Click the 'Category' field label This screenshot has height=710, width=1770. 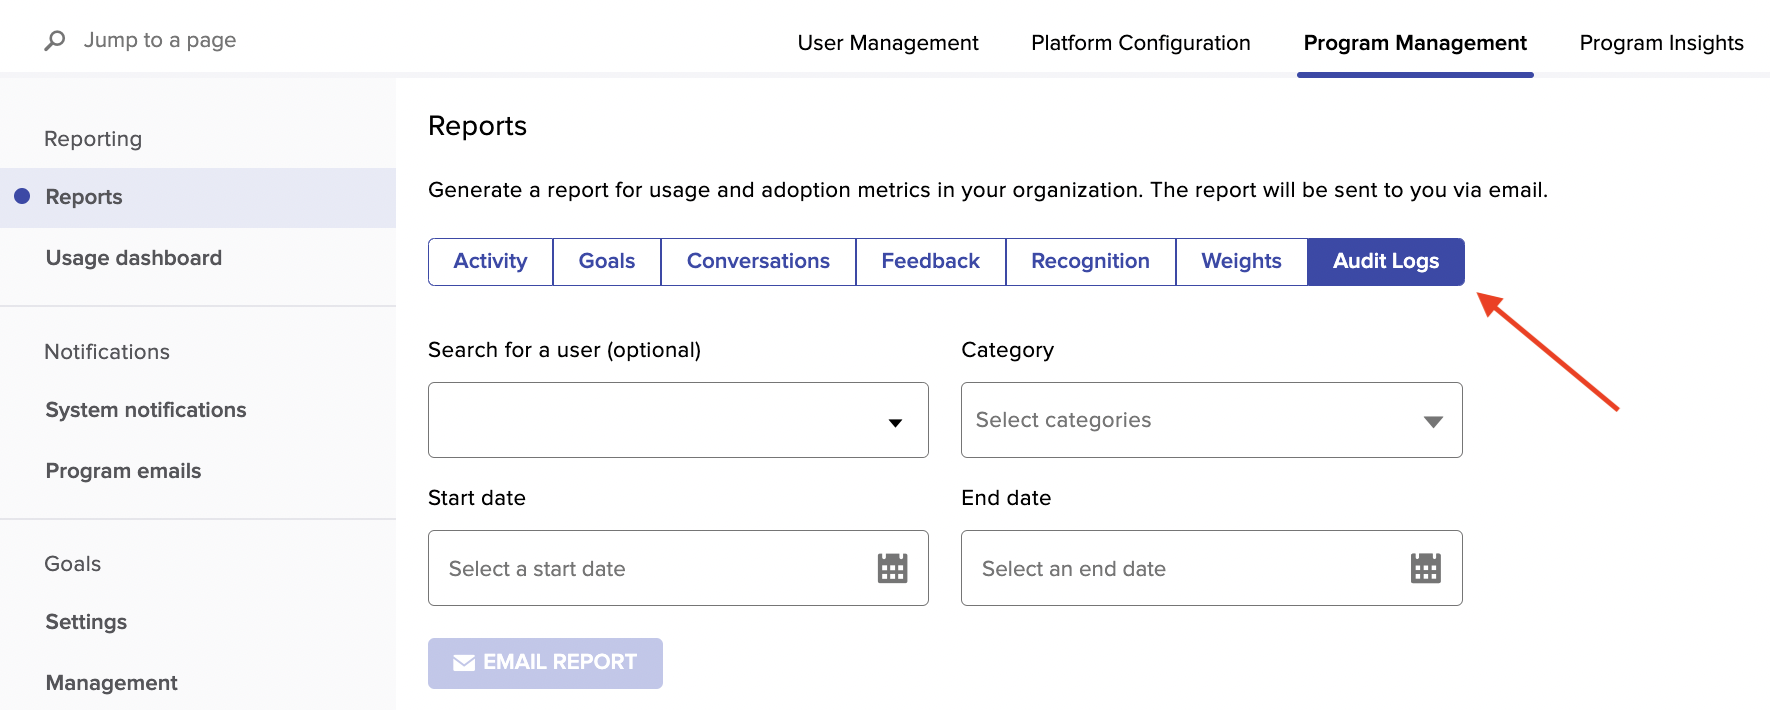[x=1007, y=350]
